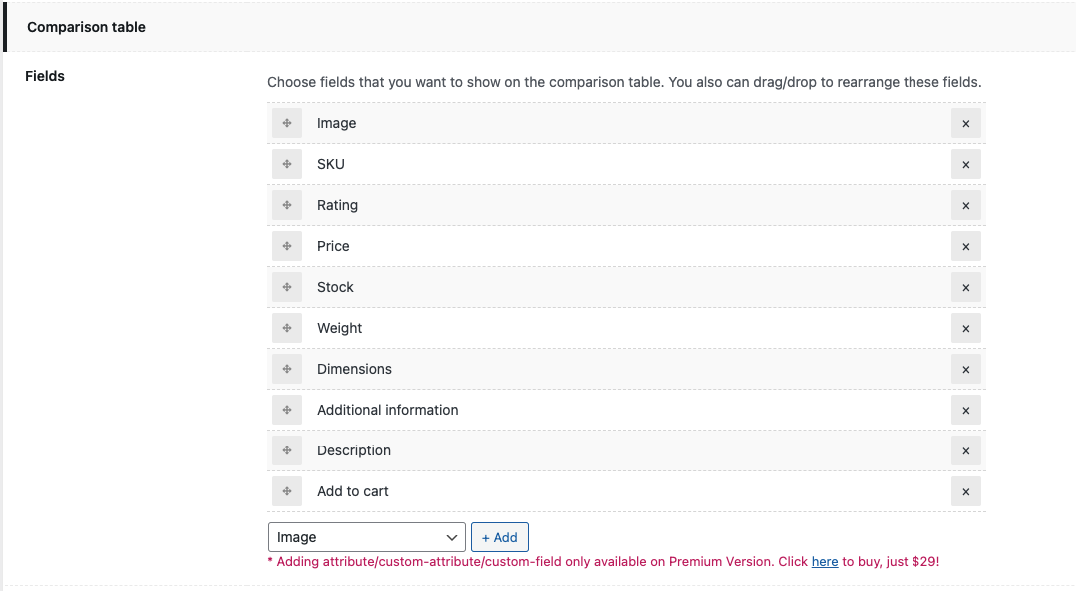Grab the drag handle for Image
1076x591 pixels.
(x=287, y=123)
